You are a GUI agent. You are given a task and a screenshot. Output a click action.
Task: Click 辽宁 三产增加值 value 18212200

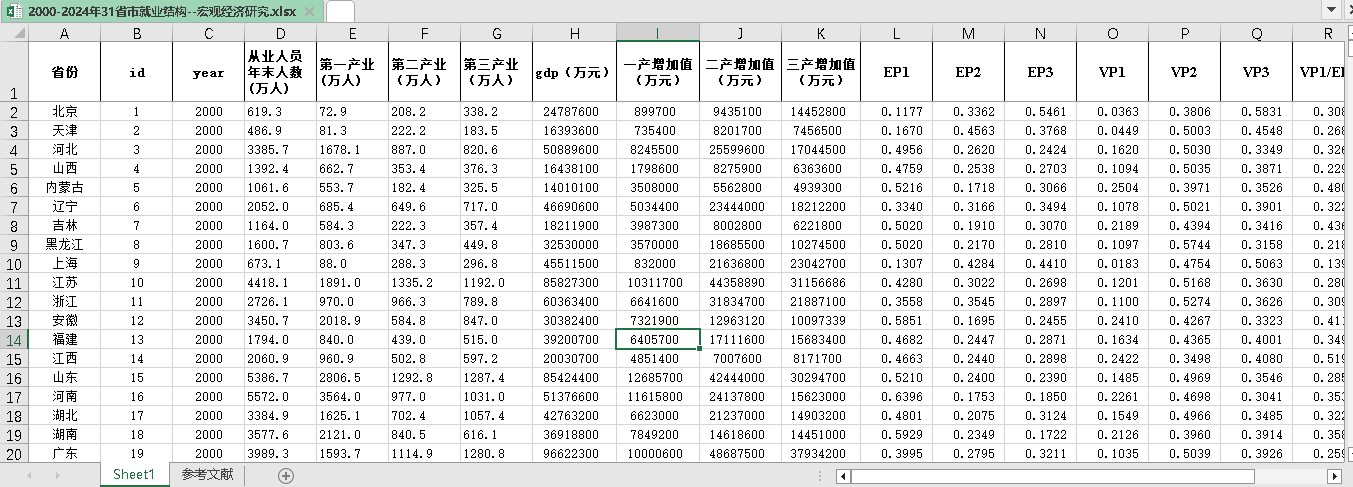point(820,207)
